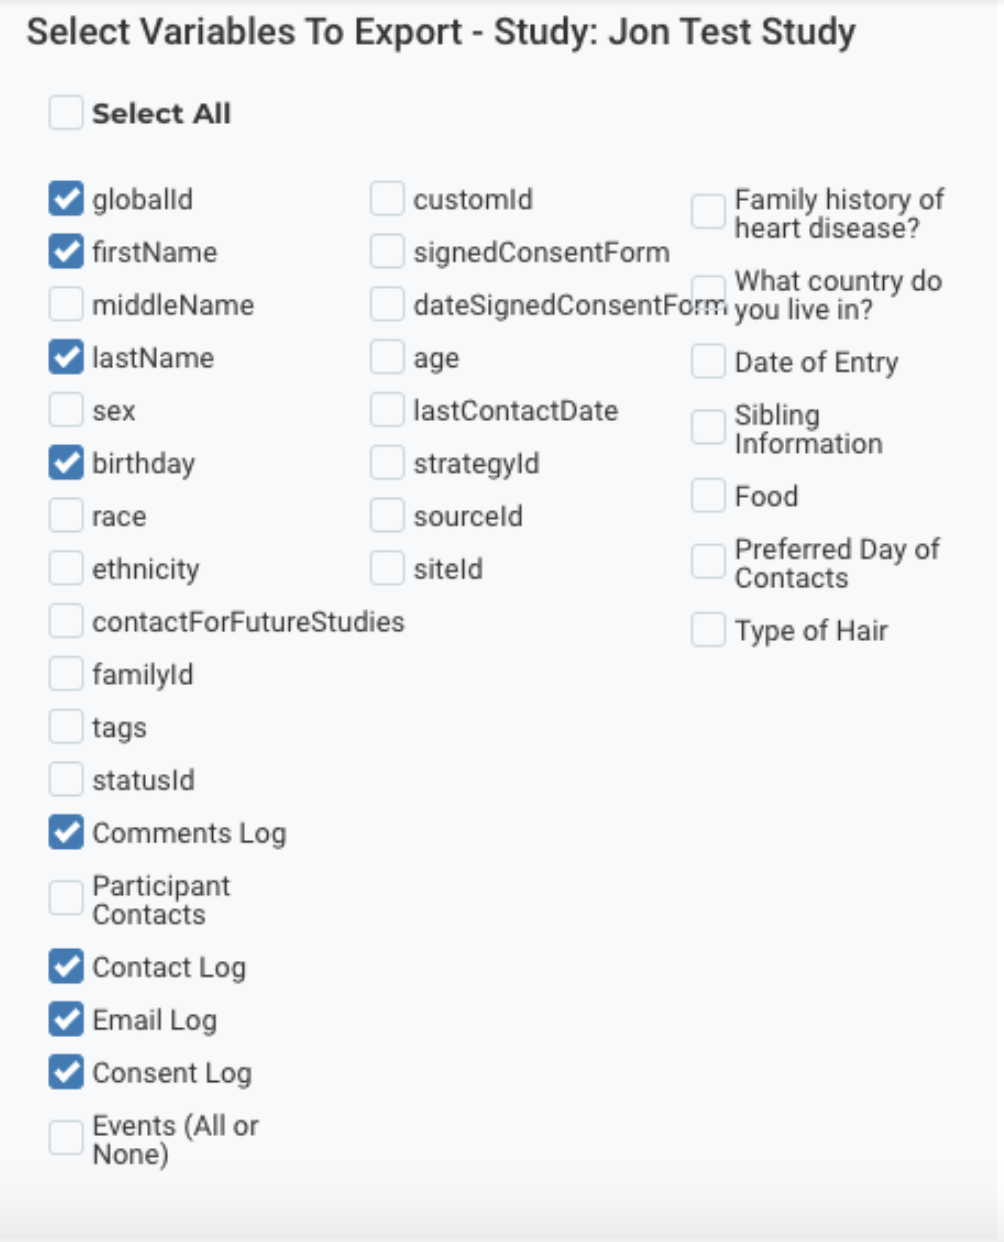Deselect the lastName checkbox
This screenshot has height=1242, width=1004.
(66, 358)
